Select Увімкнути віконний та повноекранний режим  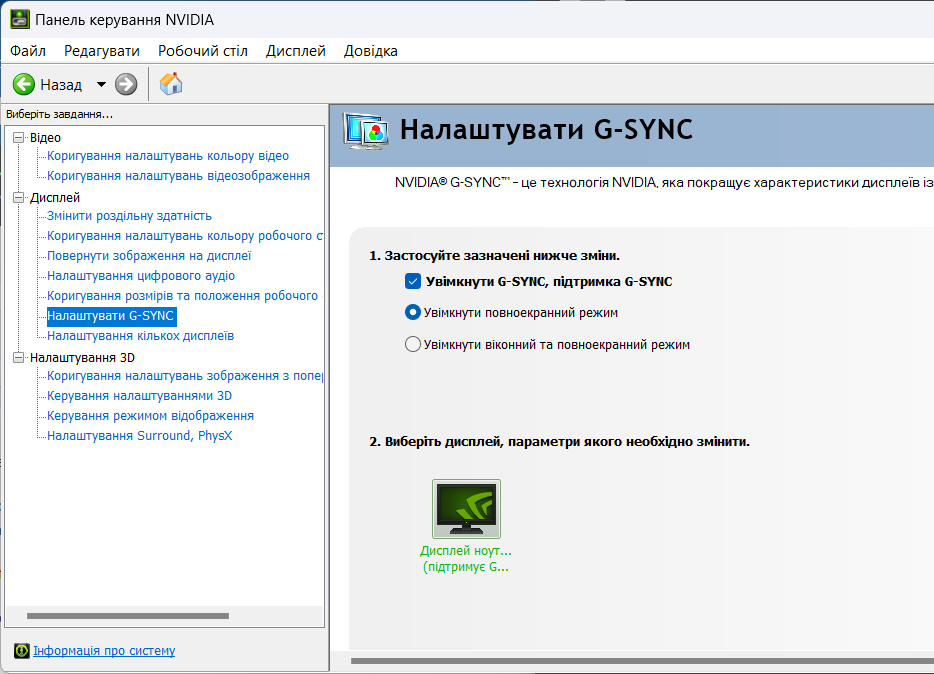pyautogui.click(x=413, y=345)
